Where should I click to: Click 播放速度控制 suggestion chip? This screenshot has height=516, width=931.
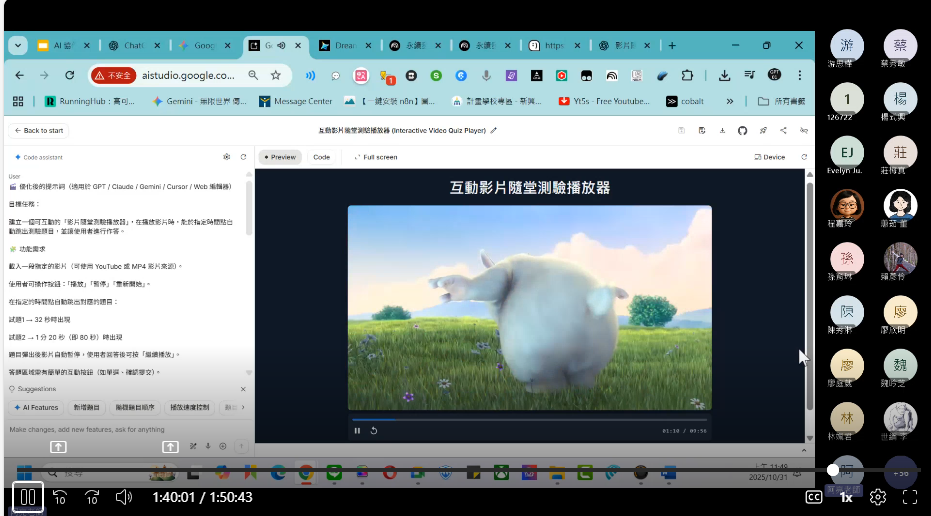point(189,408)
